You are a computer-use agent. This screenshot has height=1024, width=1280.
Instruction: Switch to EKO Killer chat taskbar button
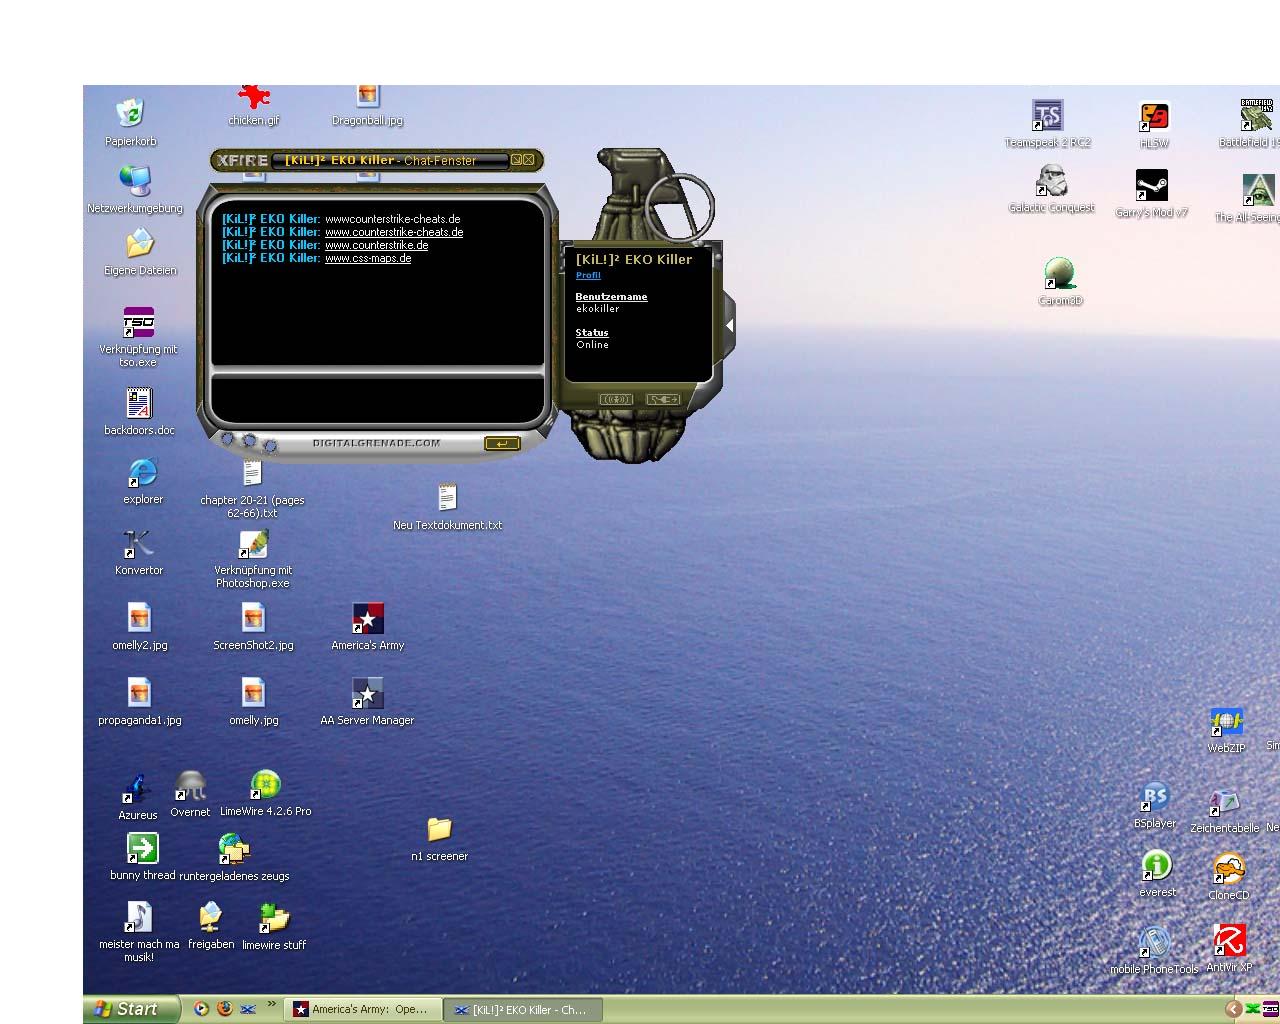521,1010
